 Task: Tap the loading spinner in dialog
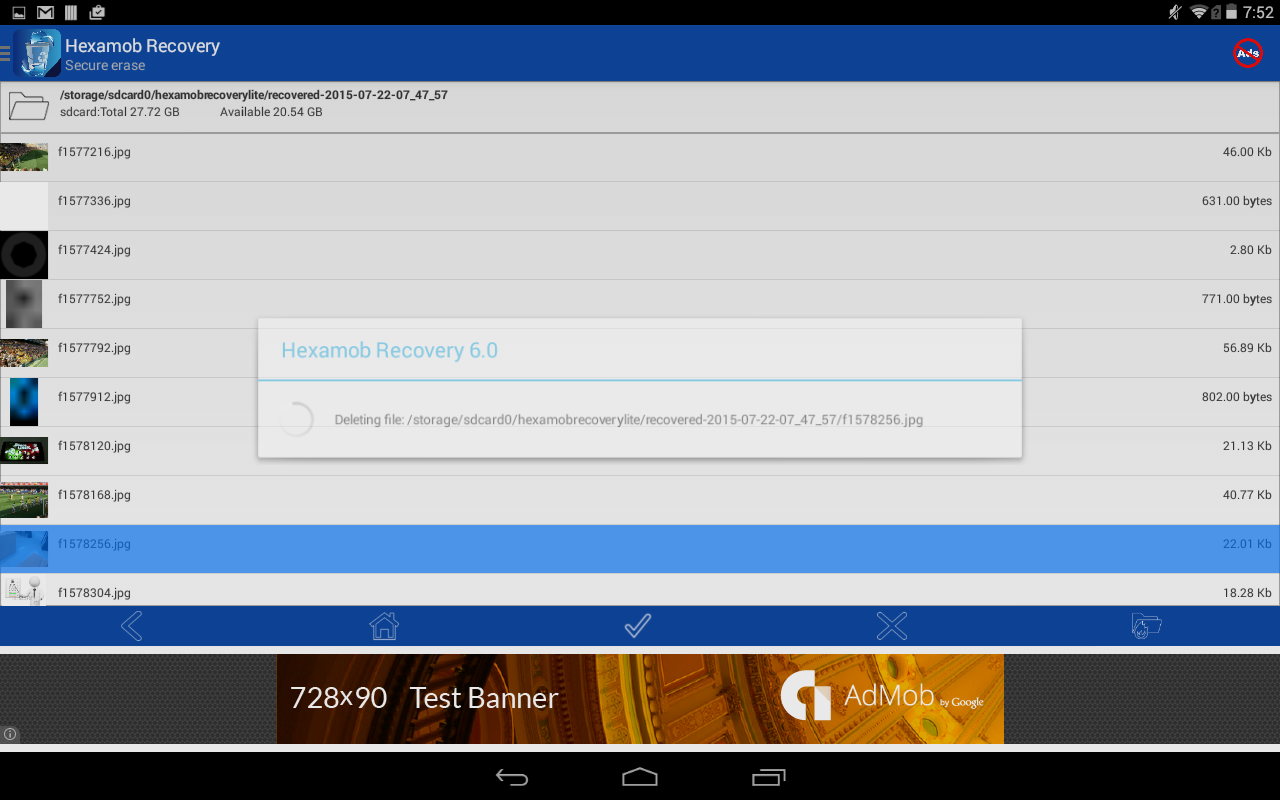coord(296,420)
